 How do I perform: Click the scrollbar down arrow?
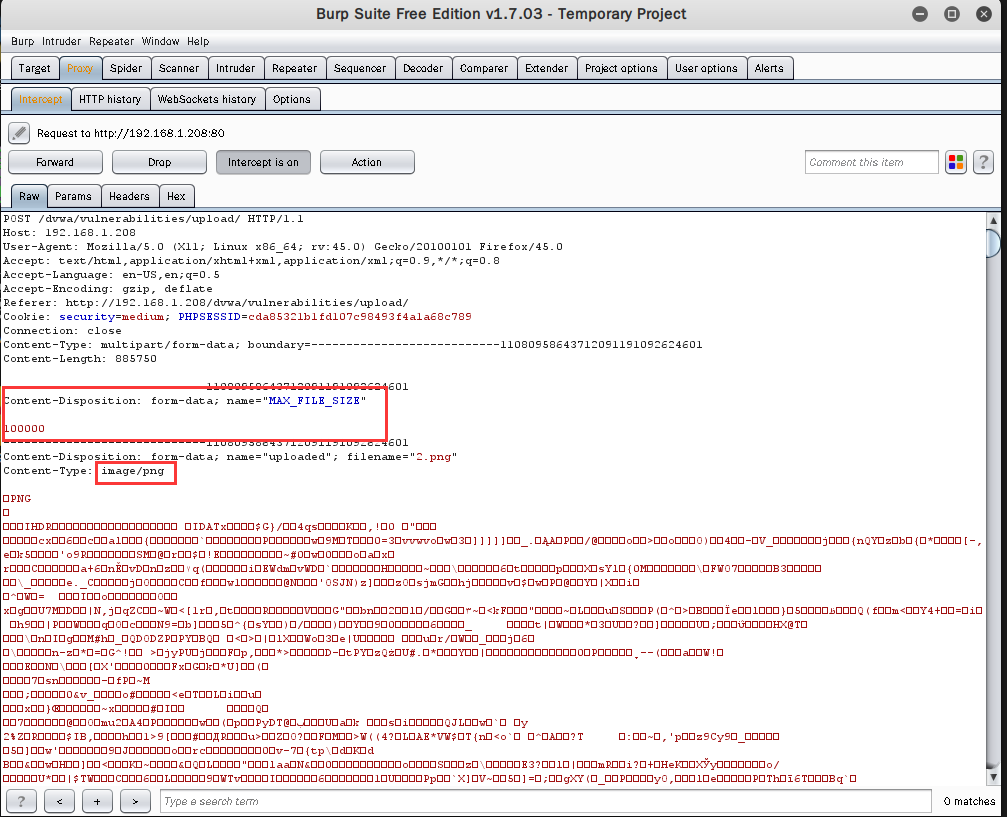click(x=994, y=777)
